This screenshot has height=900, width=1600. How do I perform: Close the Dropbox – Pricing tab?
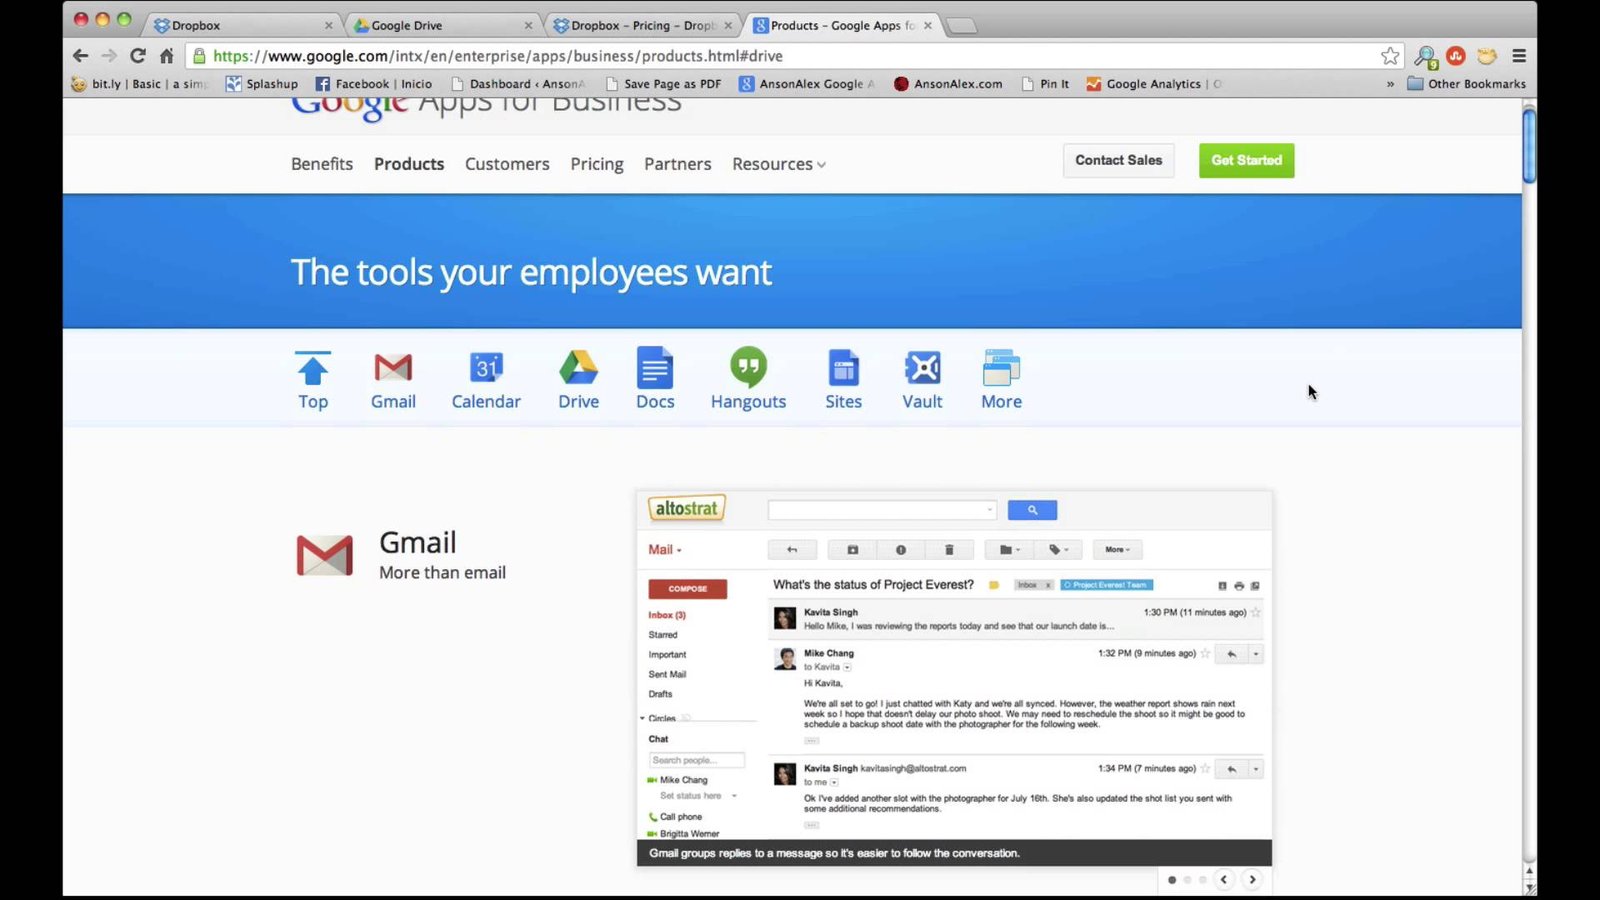pyautogui.click(x=728, y=25)
